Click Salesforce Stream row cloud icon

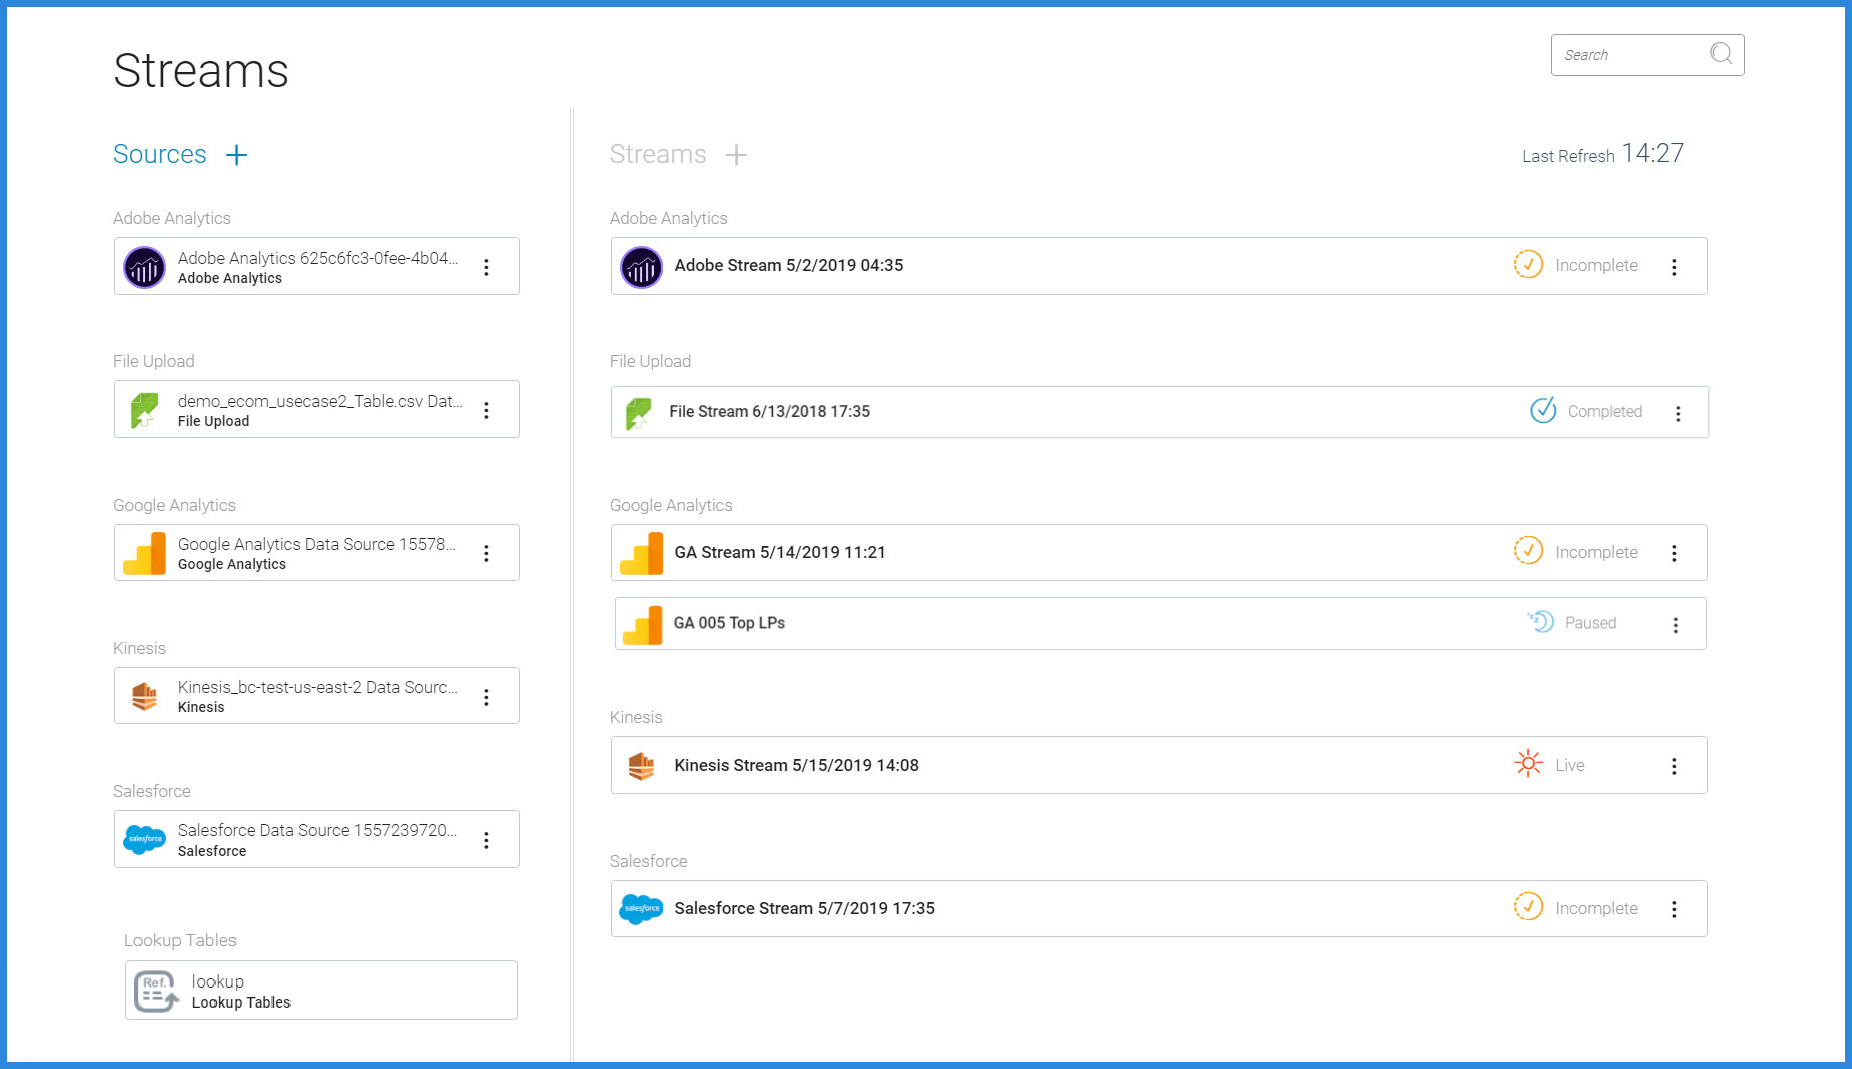[x=641, y=908]
